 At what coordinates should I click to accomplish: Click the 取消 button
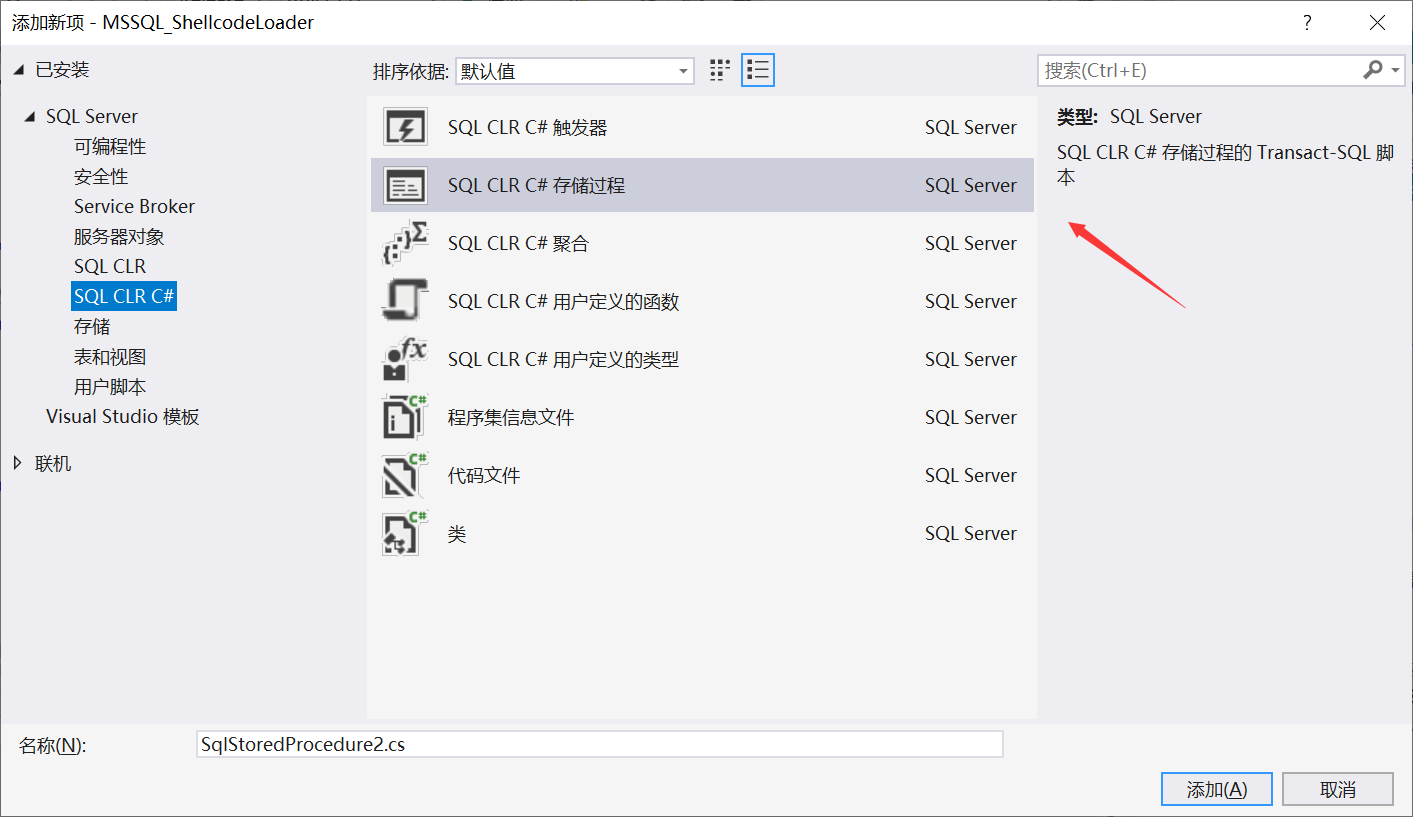click(1338, 789)
